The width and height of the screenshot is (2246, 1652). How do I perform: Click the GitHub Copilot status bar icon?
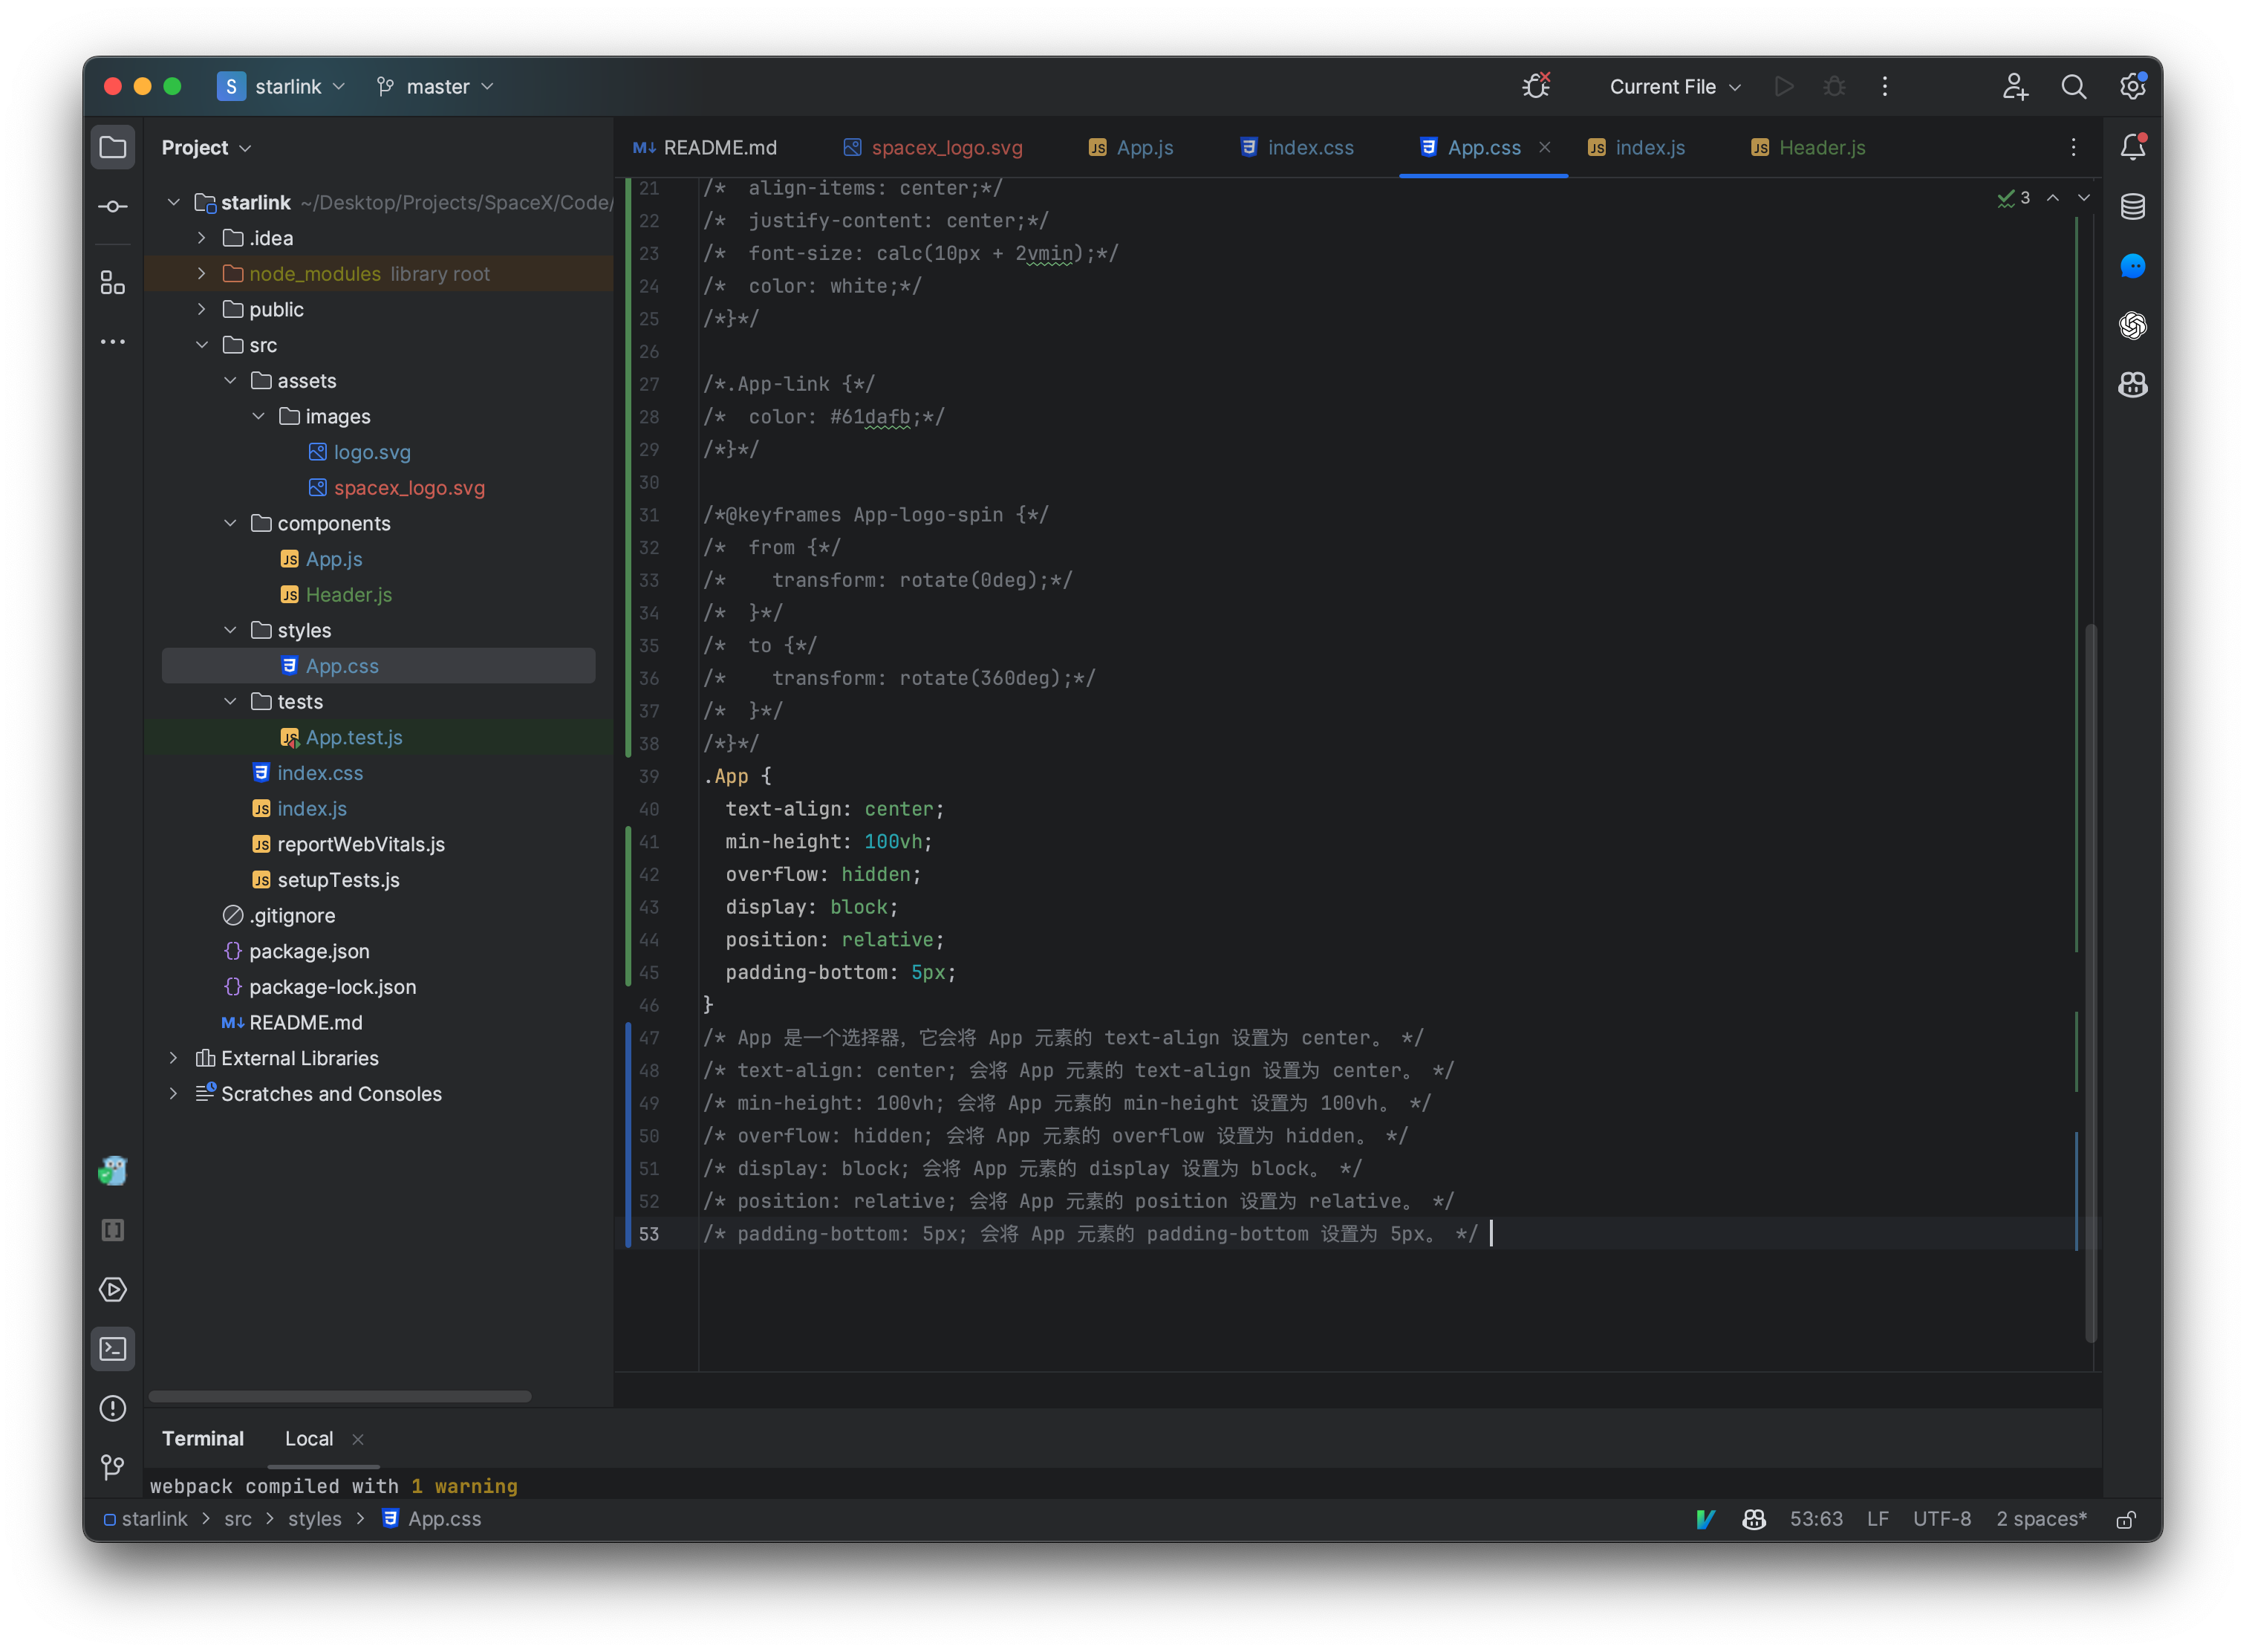click(1754, 1518)
